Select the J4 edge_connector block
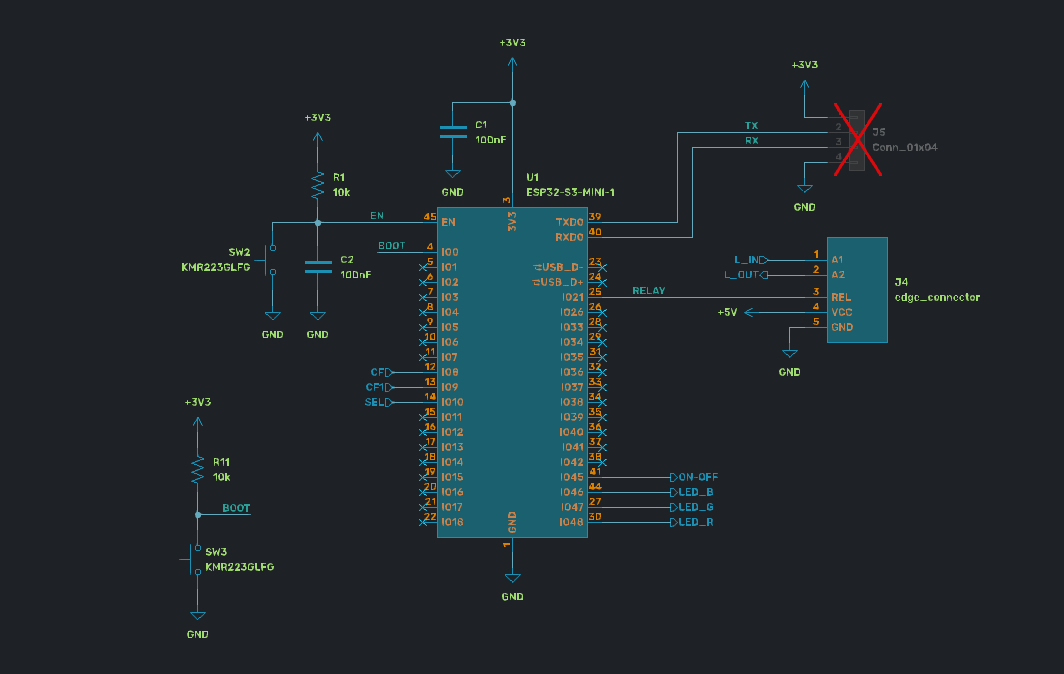Viewport: 1064px width, 674px height. pos(857,290)
